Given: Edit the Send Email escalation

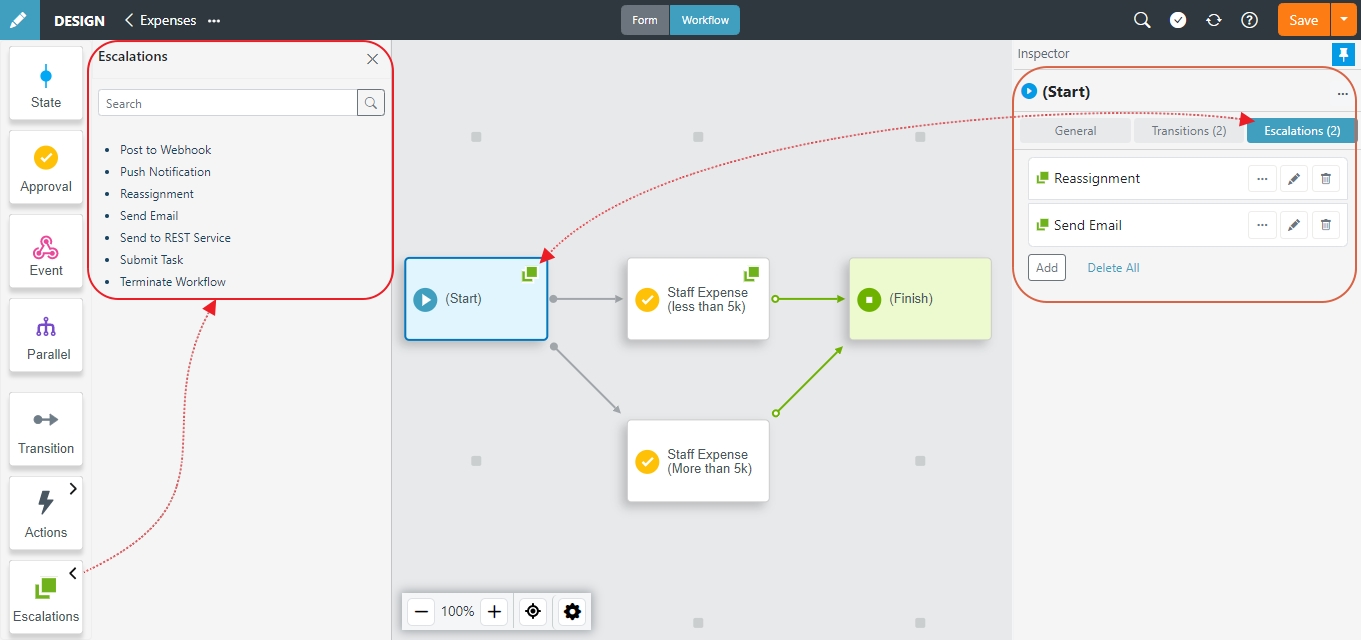Looking at the screenshot, I should tap(1294, 225).
